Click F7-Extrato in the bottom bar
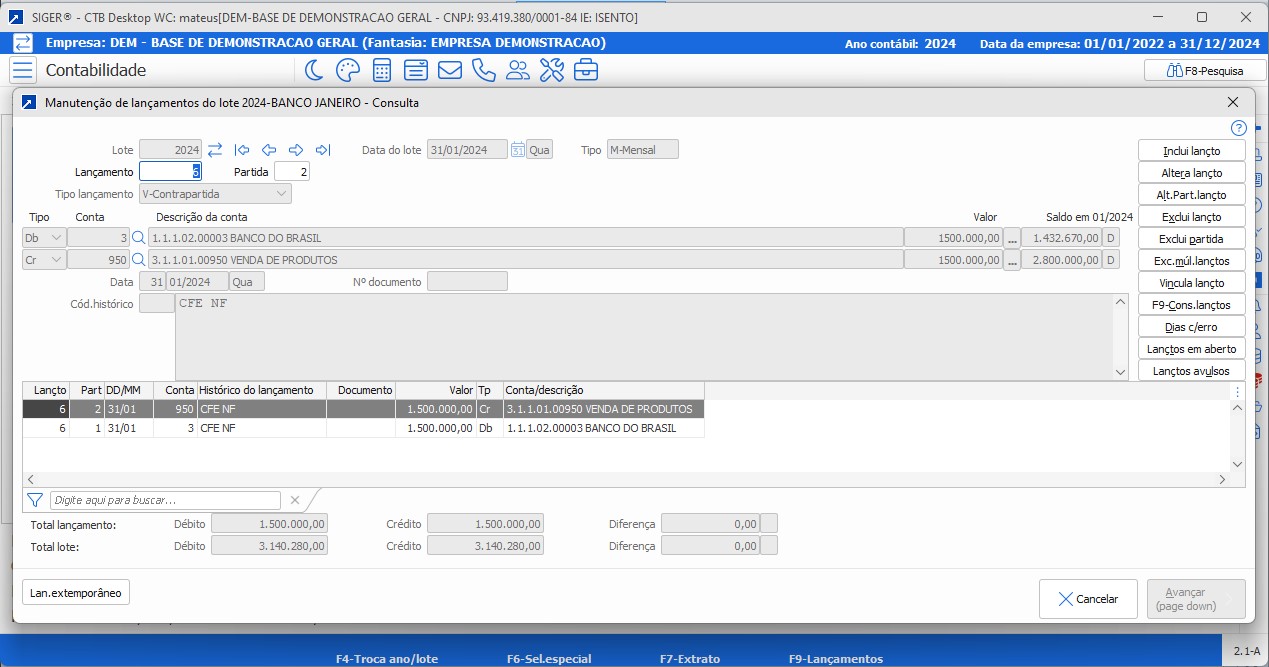 pyautogui.click(x=689, y=659)
